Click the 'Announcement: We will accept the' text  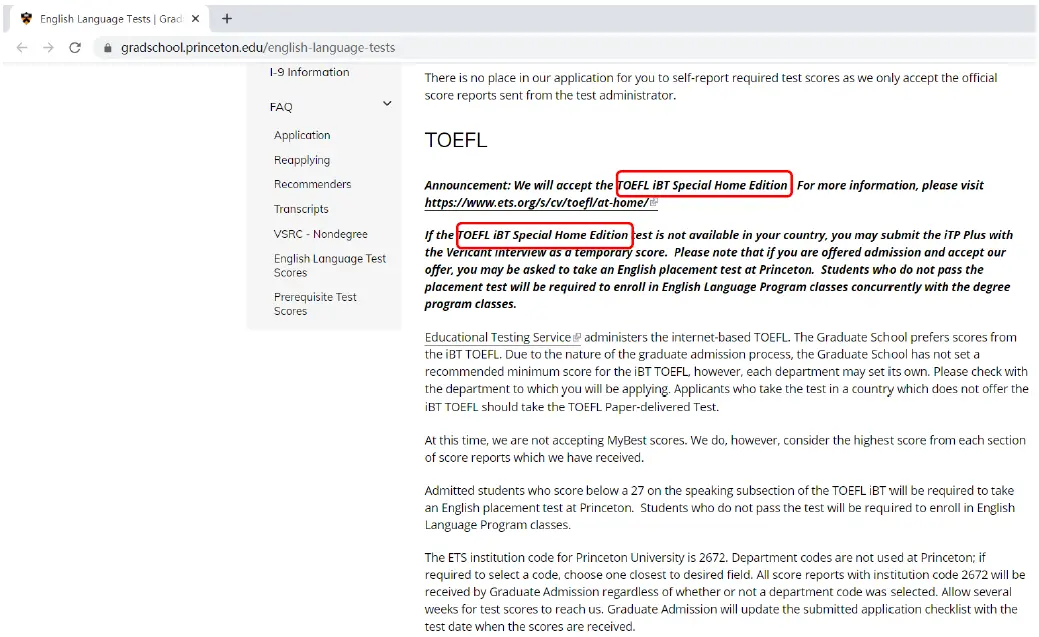point(519,185)
